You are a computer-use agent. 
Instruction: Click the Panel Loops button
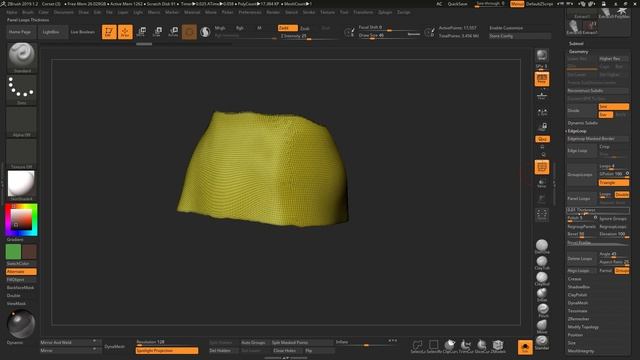click(581, 198)
